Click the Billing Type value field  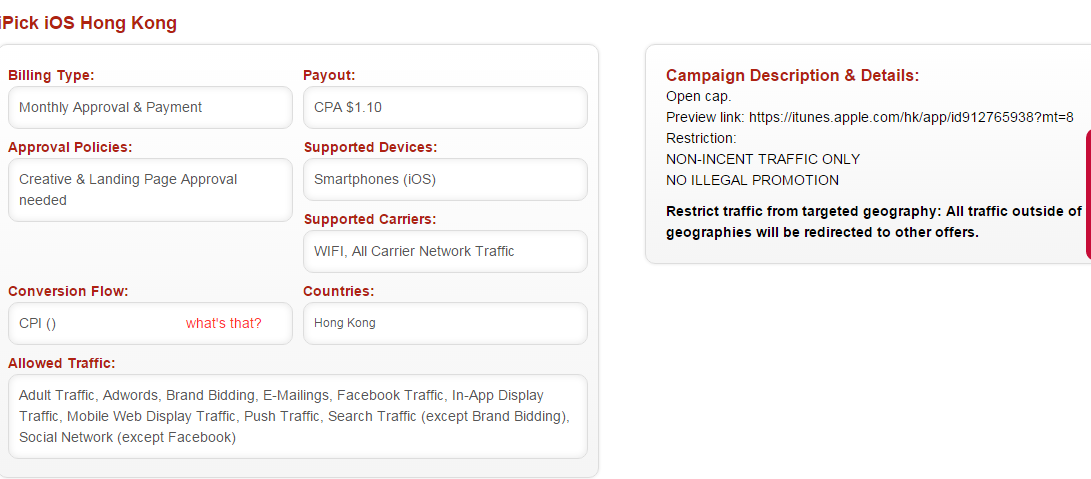pos(149,107)
